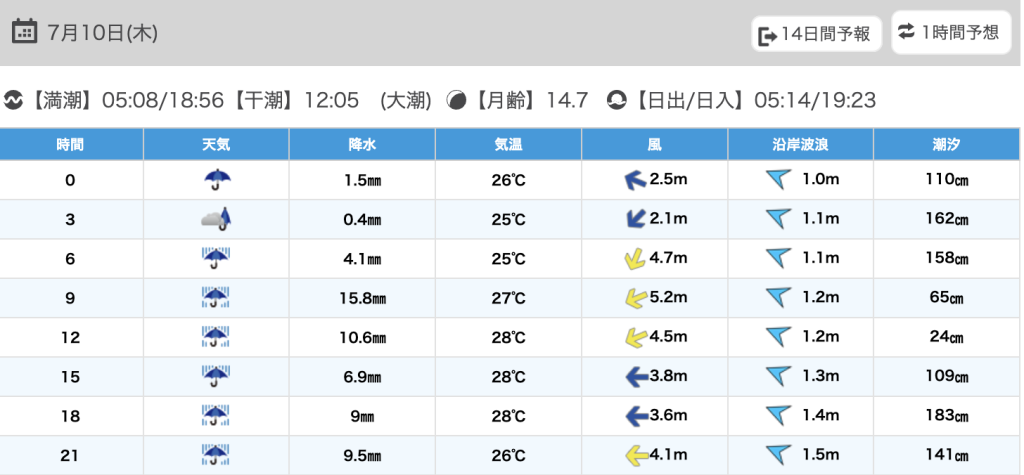1024x475 pixels.
Task: Click the wave arrow icon for 1.5m
Action: click(x=778, y=455)
